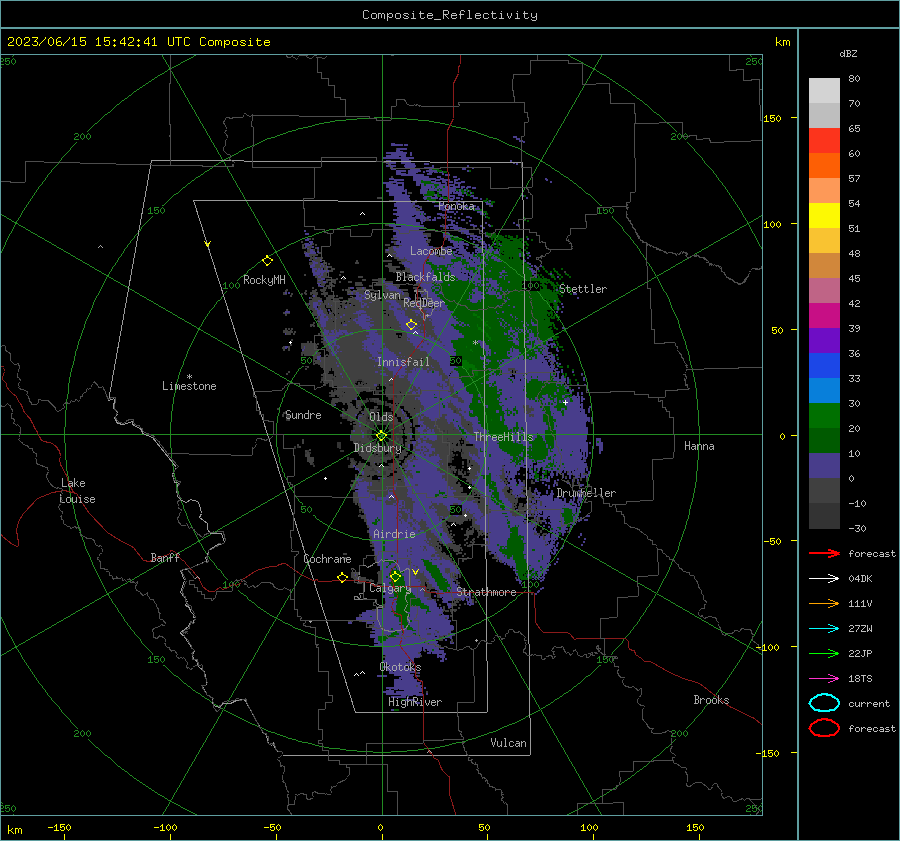Click the Sundre city label

(x=303, y=415)
